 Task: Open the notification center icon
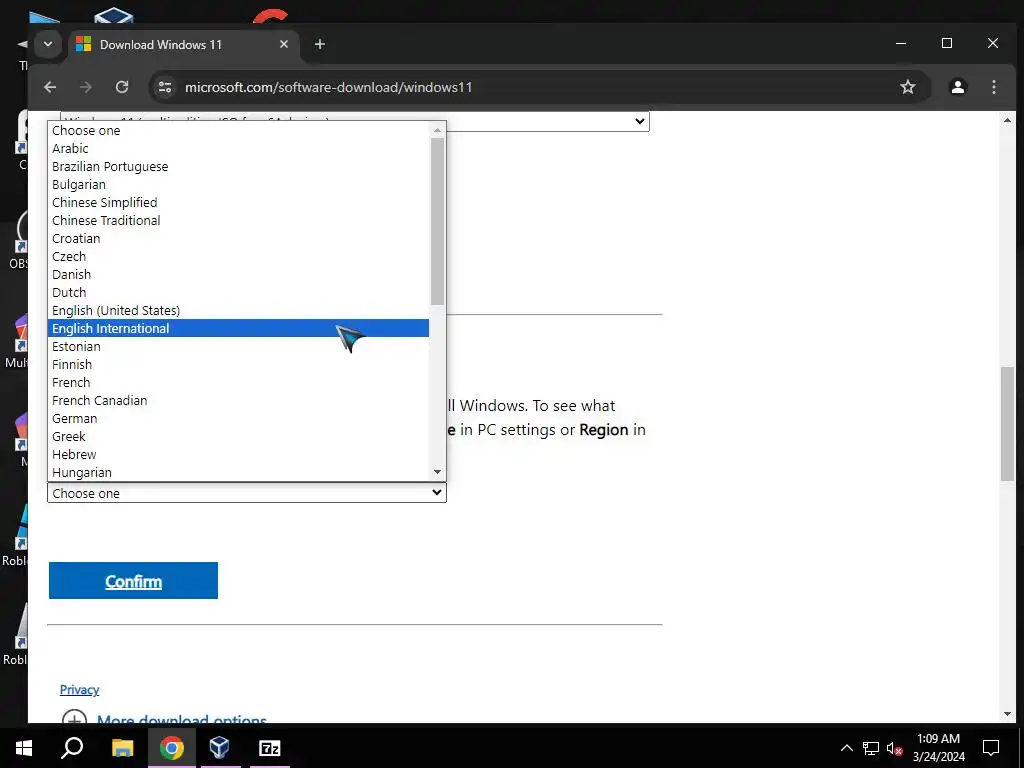[x=991, y=748]
